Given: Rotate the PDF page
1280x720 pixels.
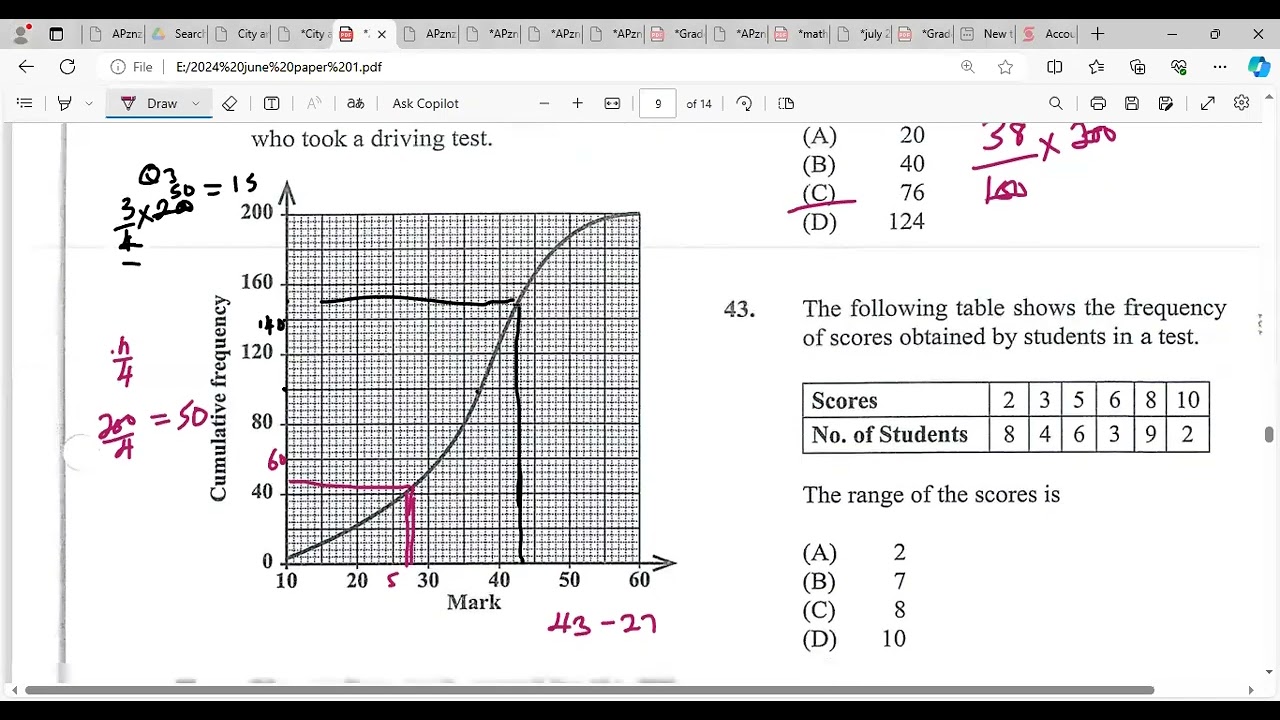Looking at the screenshot, I should point(744,103).
